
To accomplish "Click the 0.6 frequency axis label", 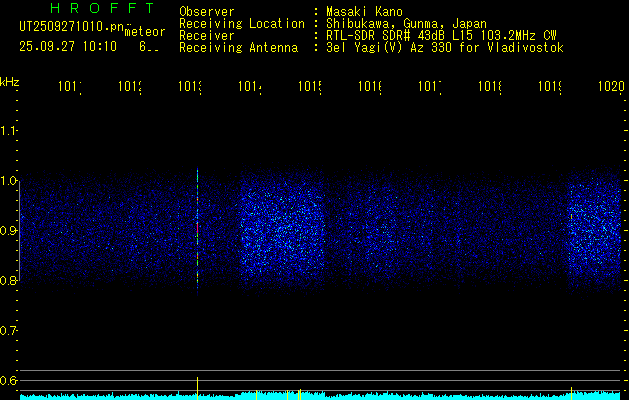I will (8, 380).
